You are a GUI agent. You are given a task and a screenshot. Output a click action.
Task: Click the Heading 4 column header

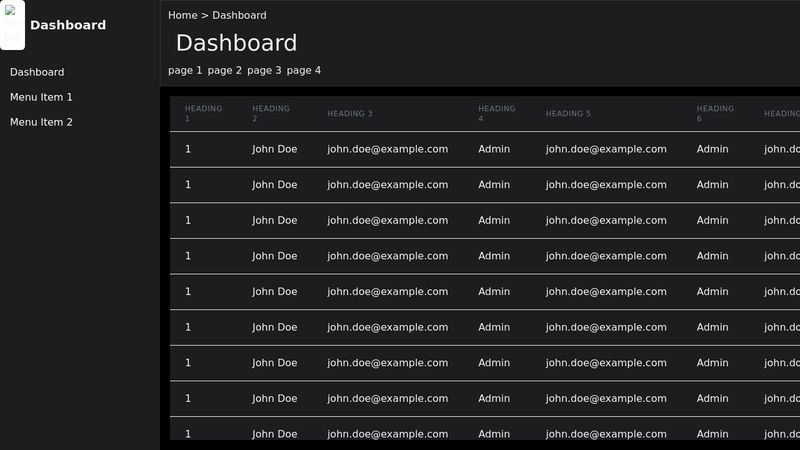coord(496,113)
